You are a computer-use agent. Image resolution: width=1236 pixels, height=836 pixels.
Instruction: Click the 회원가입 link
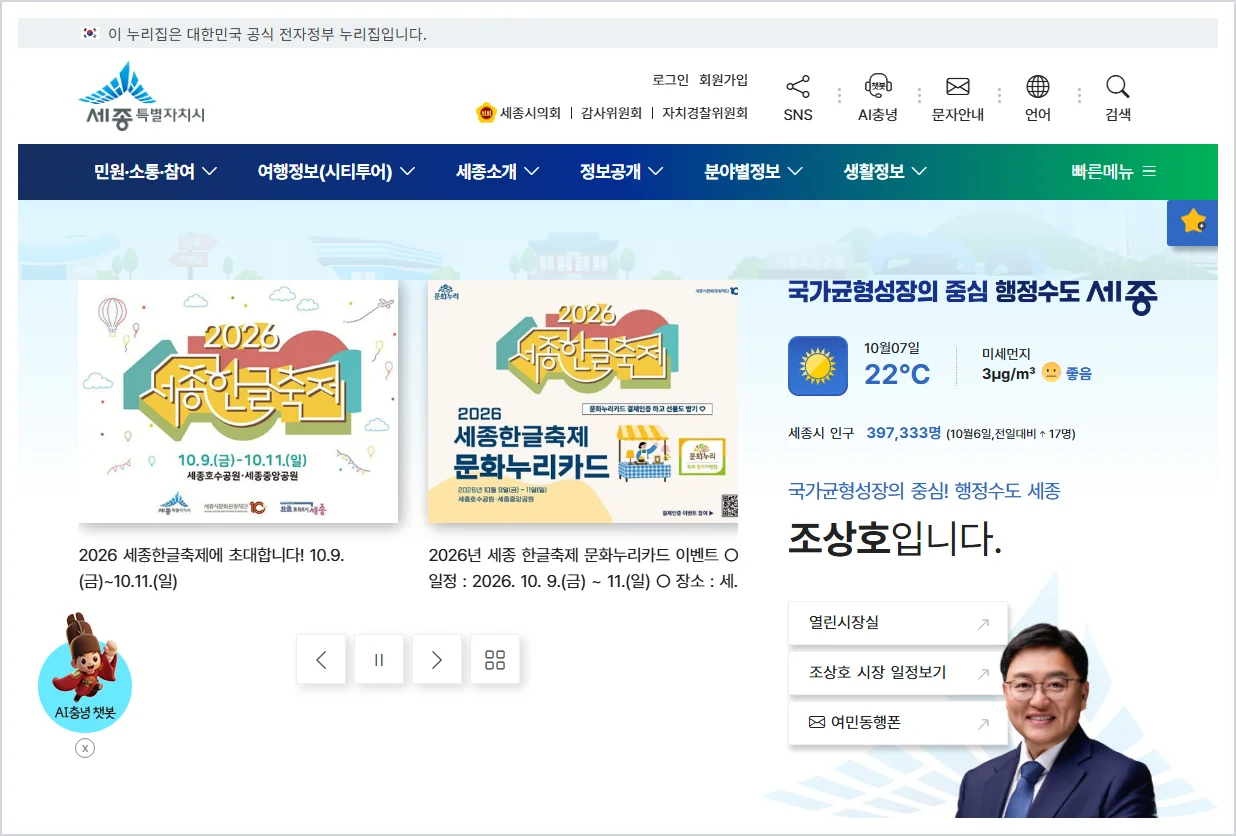(x=723, y=80)
